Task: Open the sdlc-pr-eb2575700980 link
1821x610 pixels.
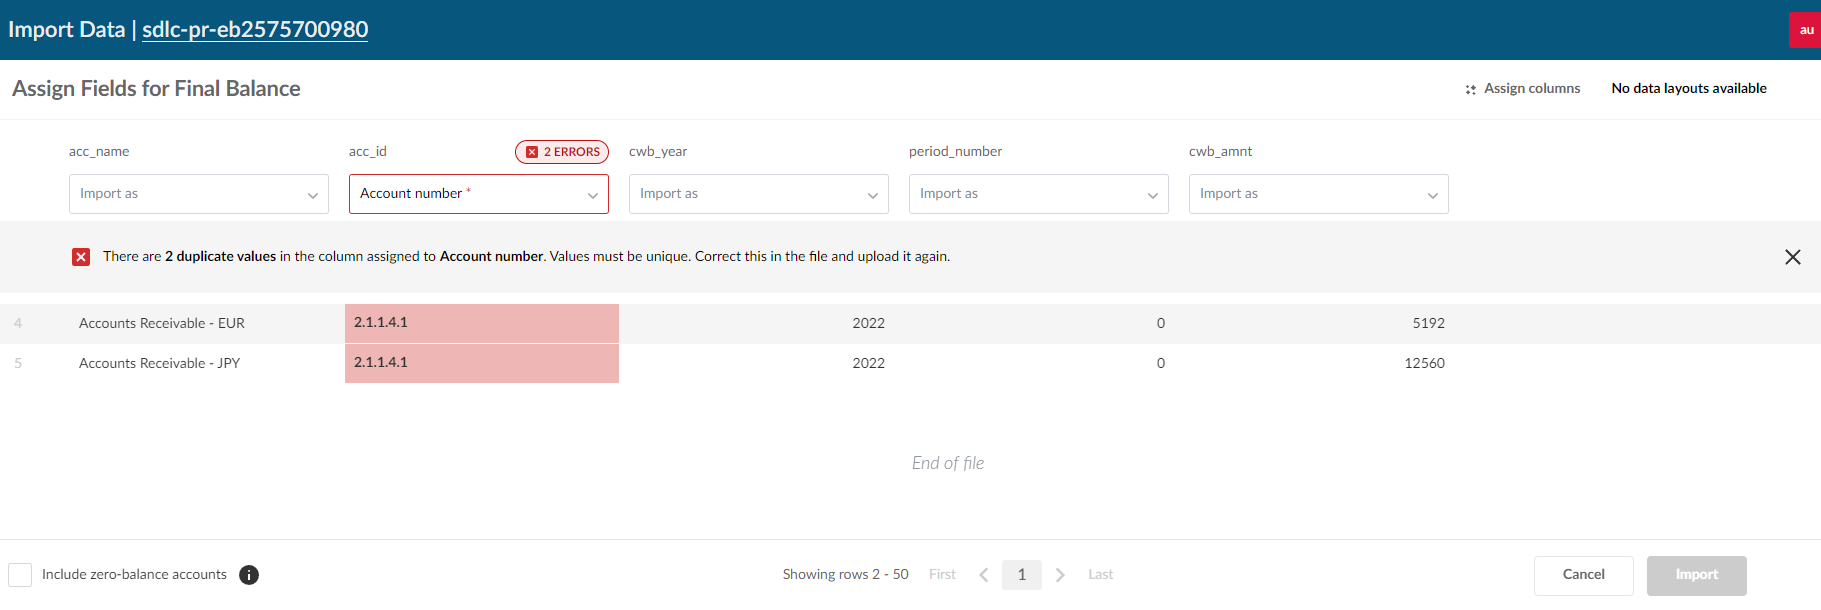Action: 255,30
